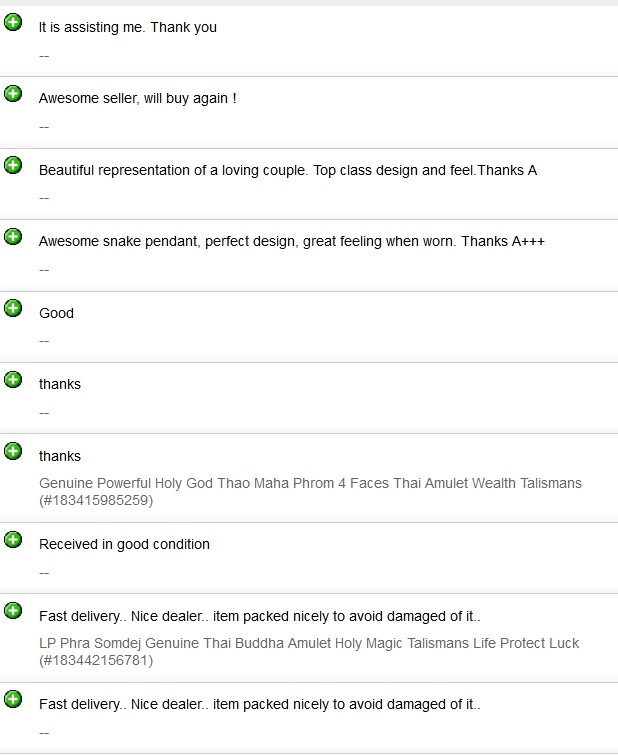Click item number #183415985259

96,500
